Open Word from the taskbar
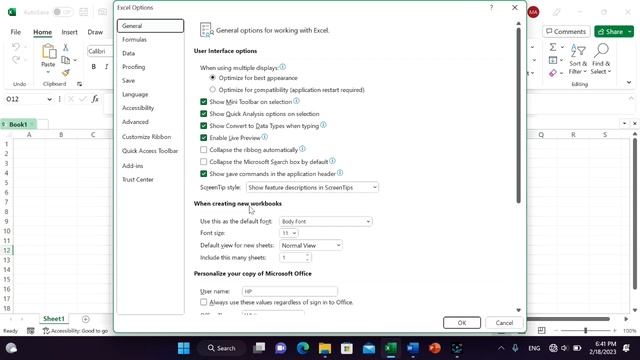 click(413, 348)
